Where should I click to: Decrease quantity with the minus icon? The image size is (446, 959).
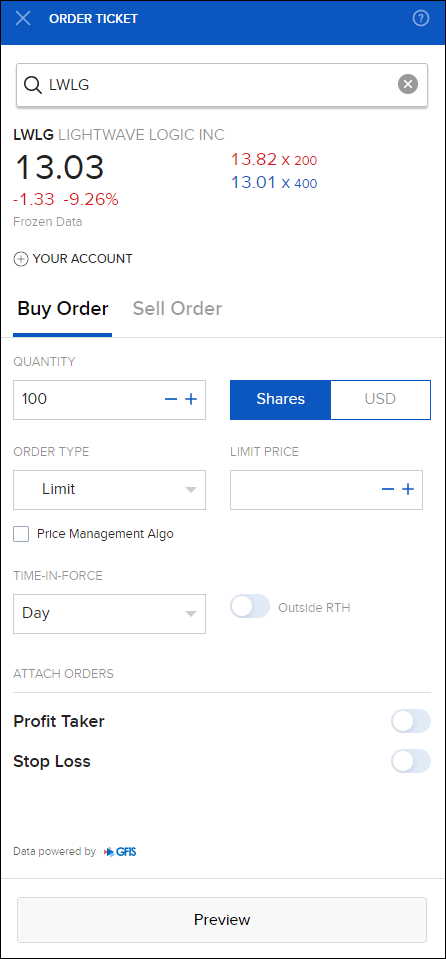171,399
